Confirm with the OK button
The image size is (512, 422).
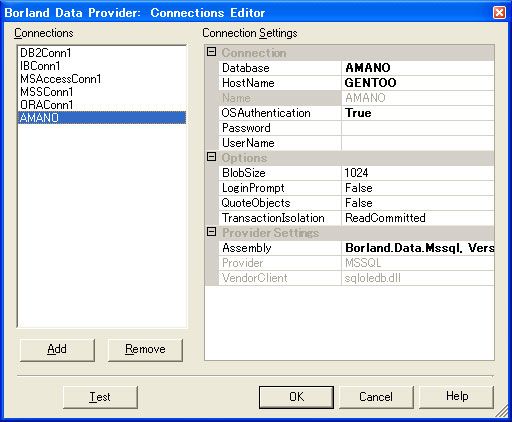click(x=296, y=397)
